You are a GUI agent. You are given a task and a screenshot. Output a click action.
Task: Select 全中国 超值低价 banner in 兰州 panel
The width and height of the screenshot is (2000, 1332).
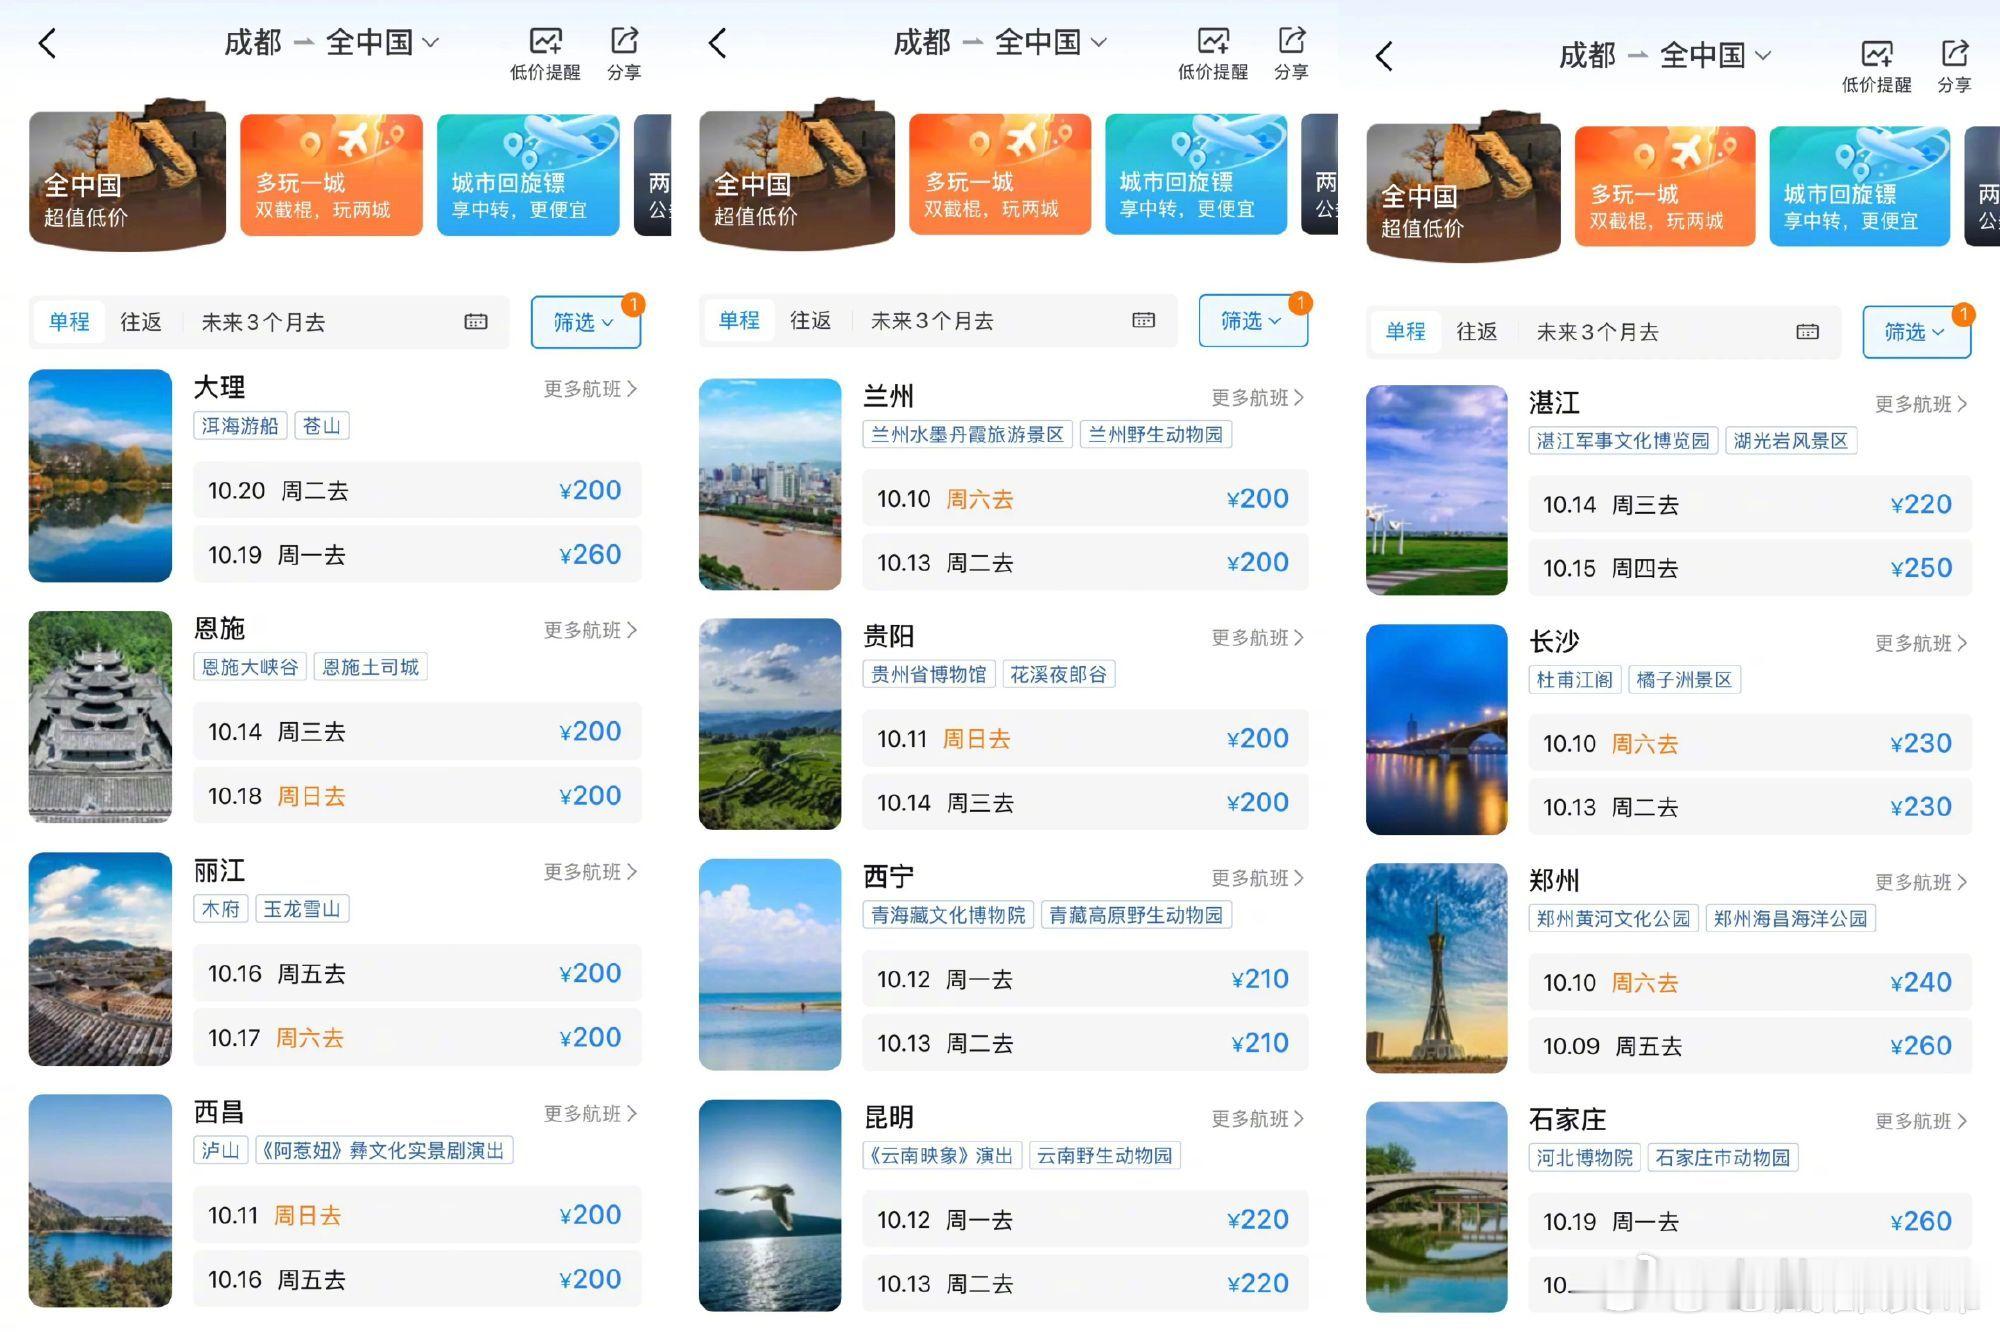[797, 175]
